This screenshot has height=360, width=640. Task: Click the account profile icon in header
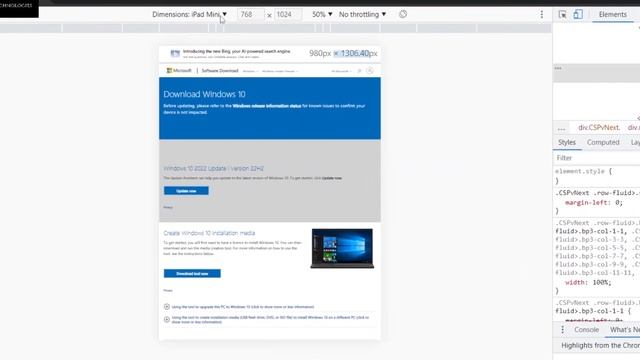(370, 71)
